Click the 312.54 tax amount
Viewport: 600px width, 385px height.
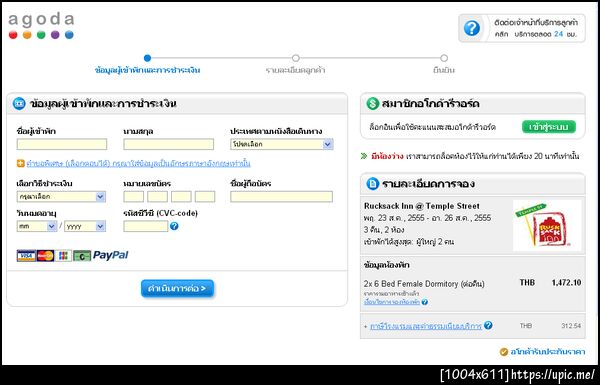point(571,326)
